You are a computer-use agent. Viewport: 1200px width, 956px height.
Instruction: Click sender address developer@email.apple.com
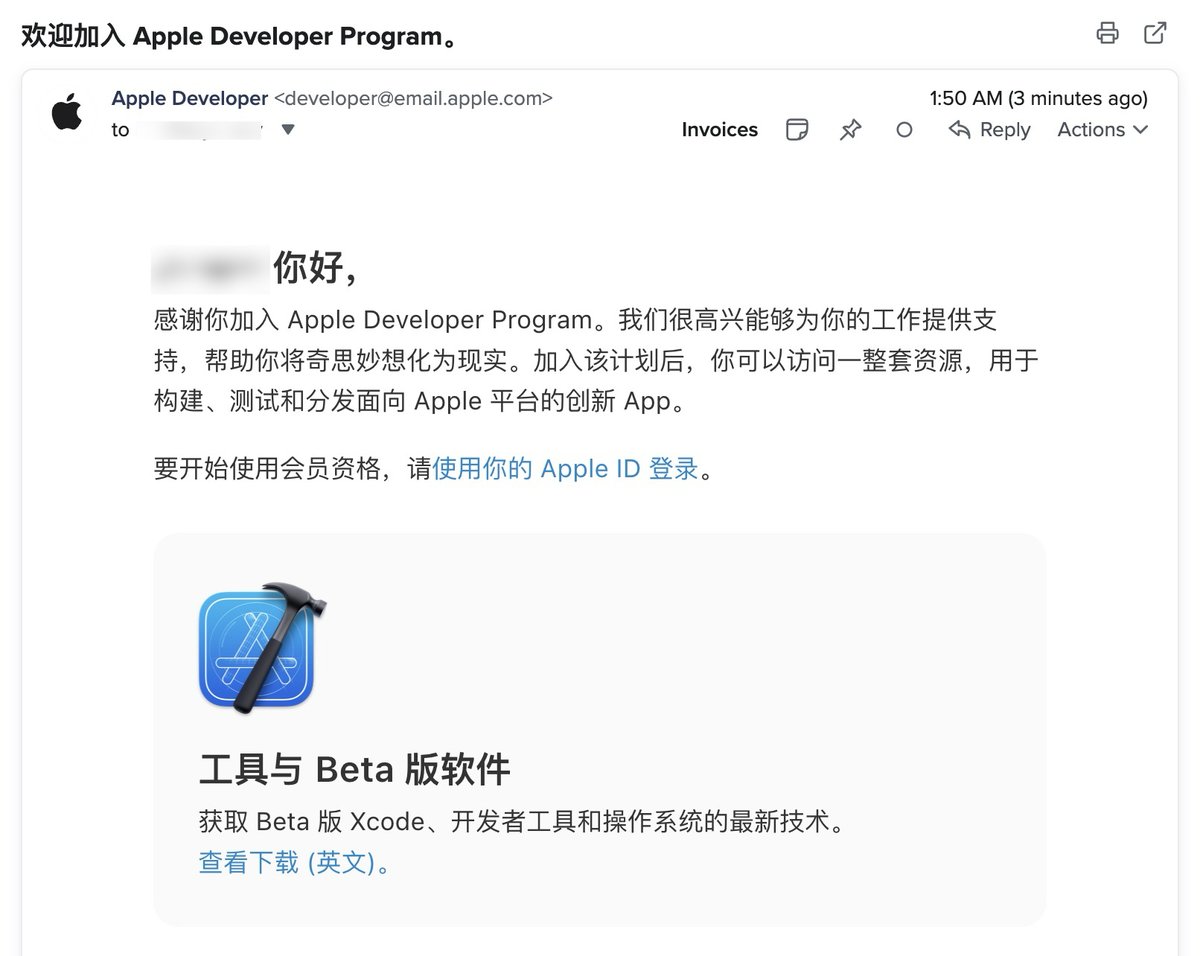click(413, 98)
